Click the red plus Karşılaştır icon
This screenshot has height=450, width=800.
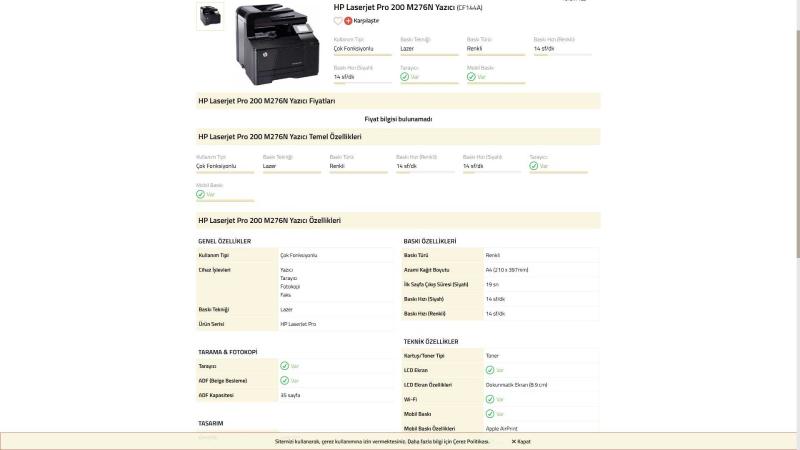[348, 20]
